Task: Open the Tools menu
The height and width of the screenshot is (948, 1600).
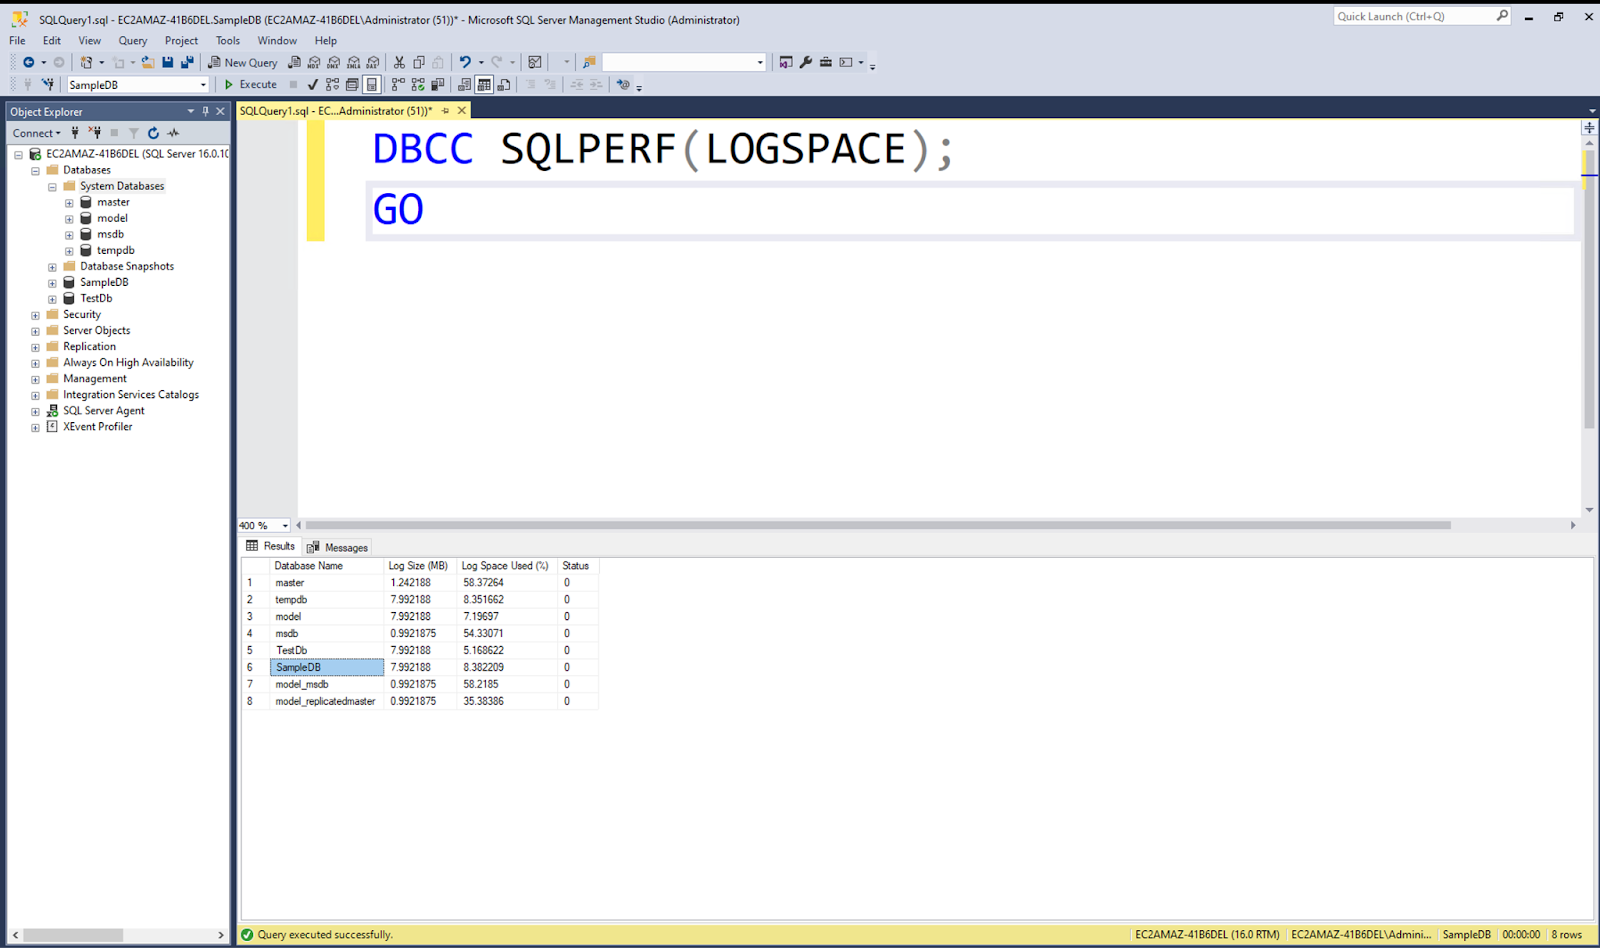Action: [227, 40]
